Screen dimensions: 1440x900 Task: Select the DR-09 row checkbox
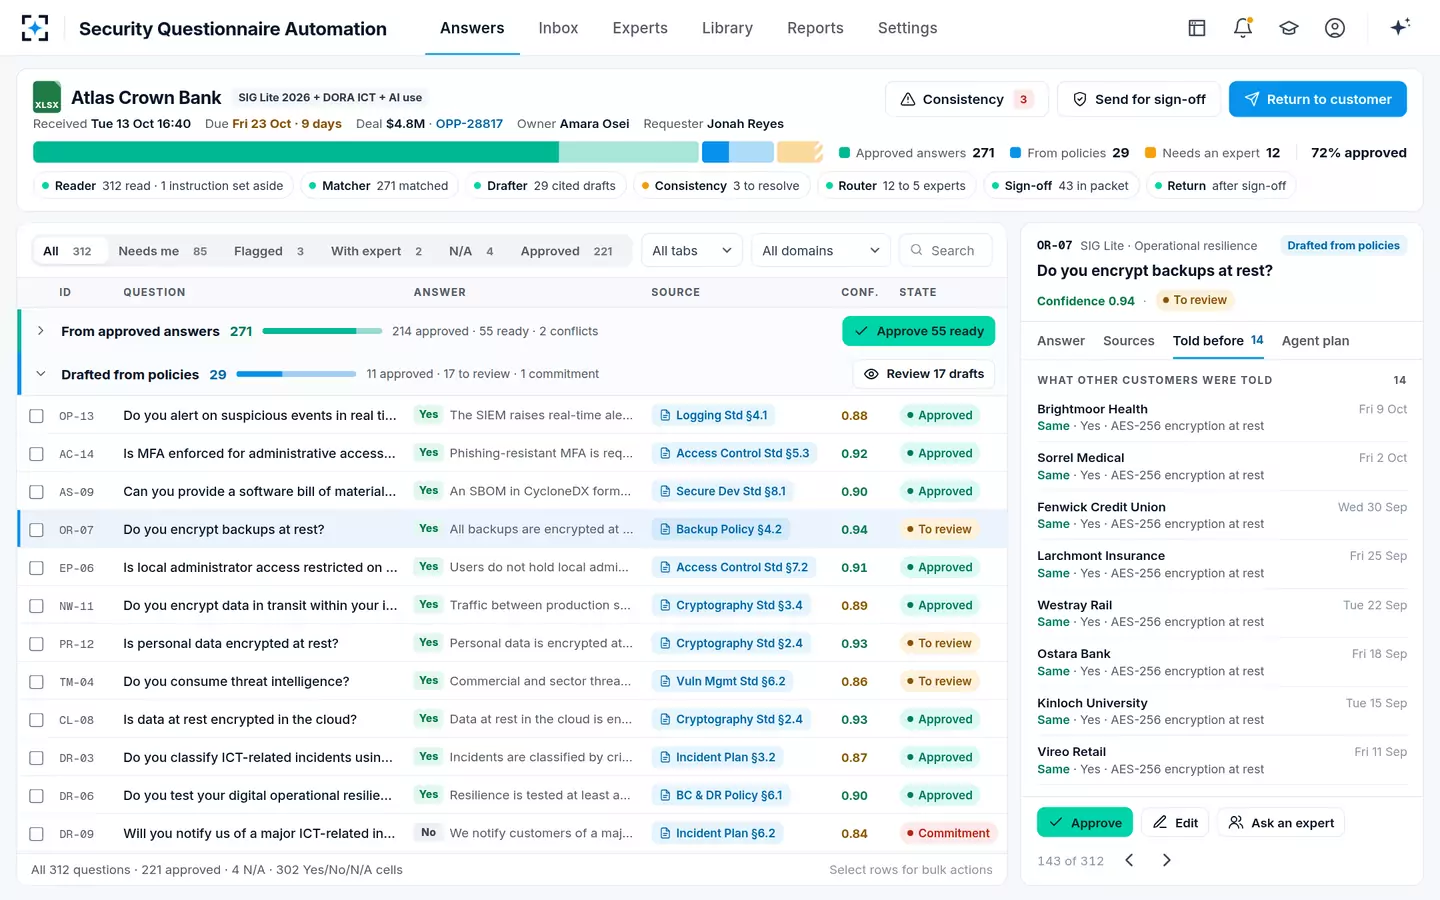37,834
